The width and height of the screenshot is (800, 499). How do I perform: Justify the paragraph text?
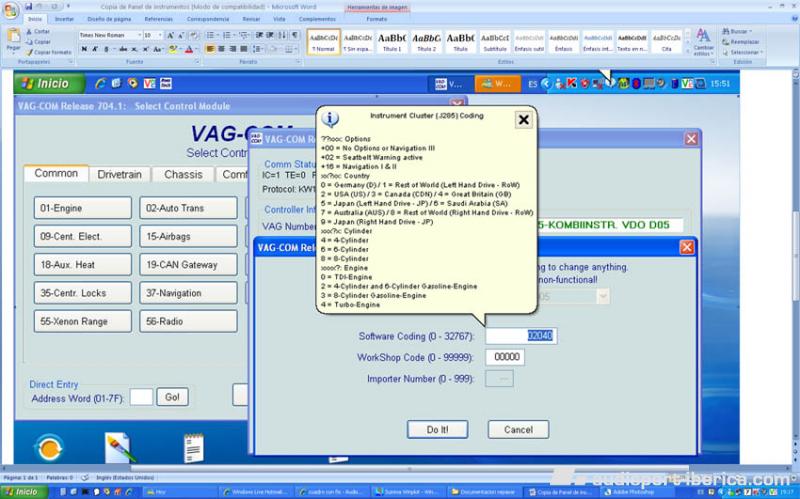[x=244, y=49]
